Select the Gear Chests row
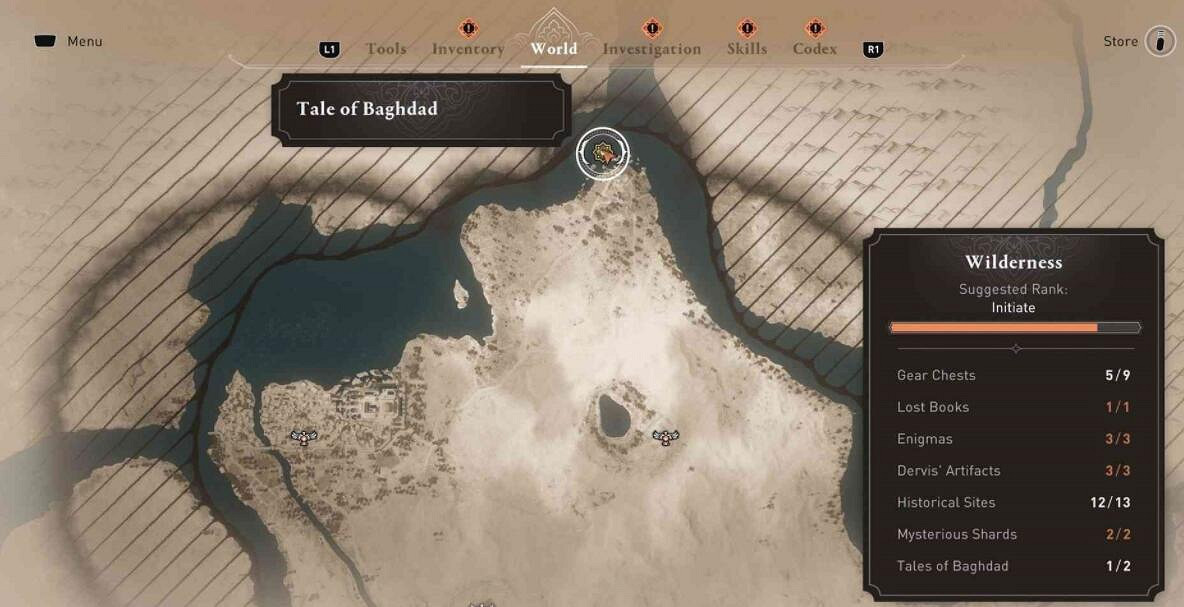 pyautogui.click(x=1013, y=375)
